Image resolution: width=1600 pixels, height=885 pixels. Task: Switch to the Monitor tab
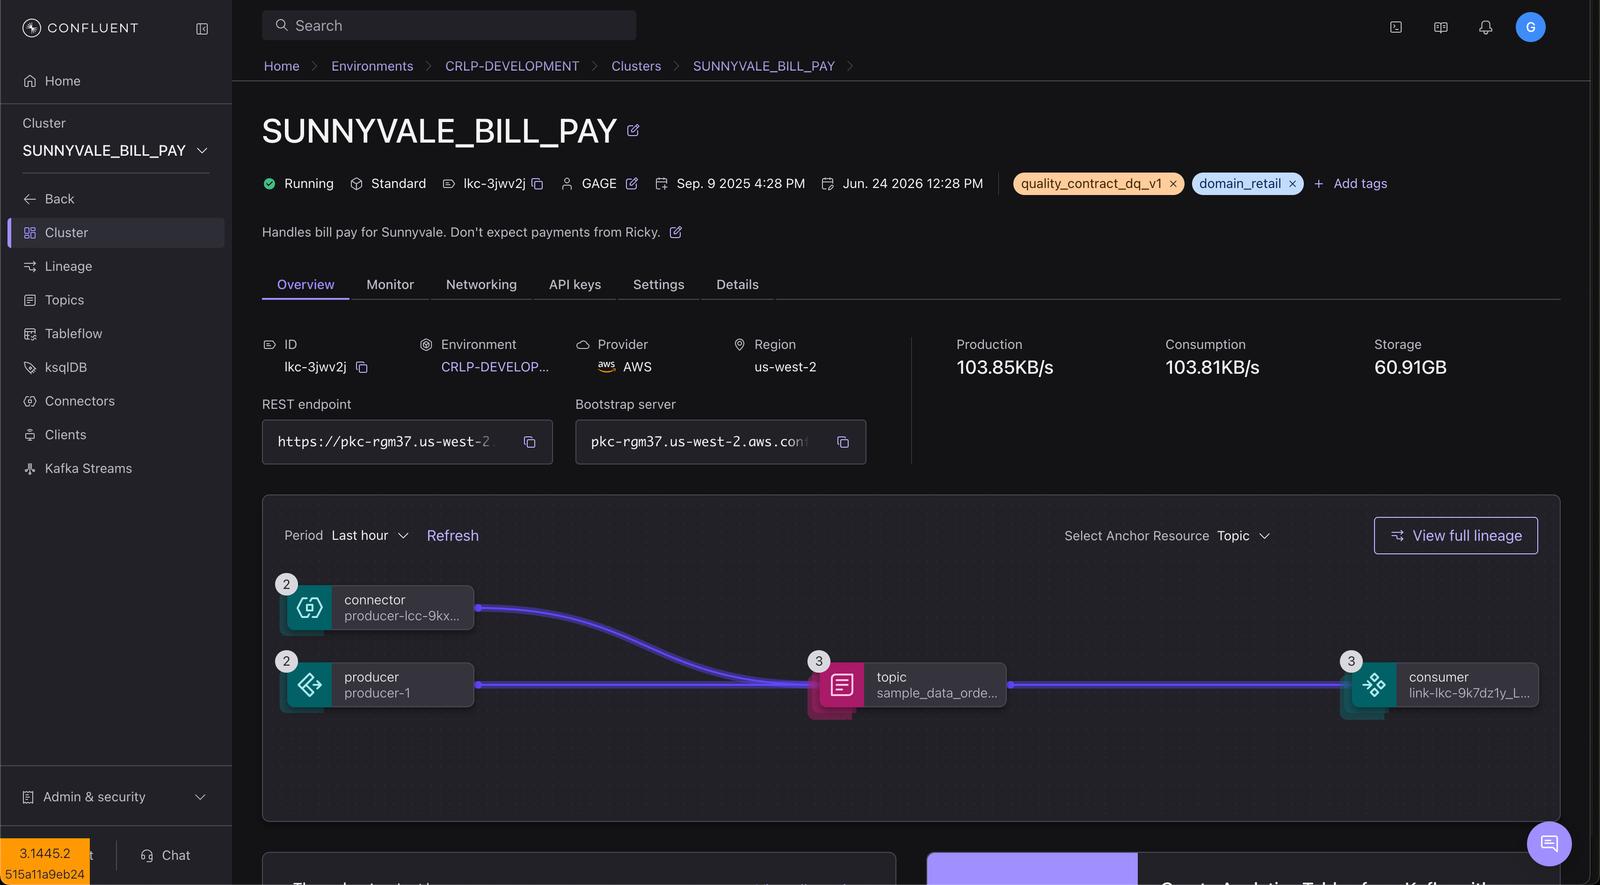[390, 285]
